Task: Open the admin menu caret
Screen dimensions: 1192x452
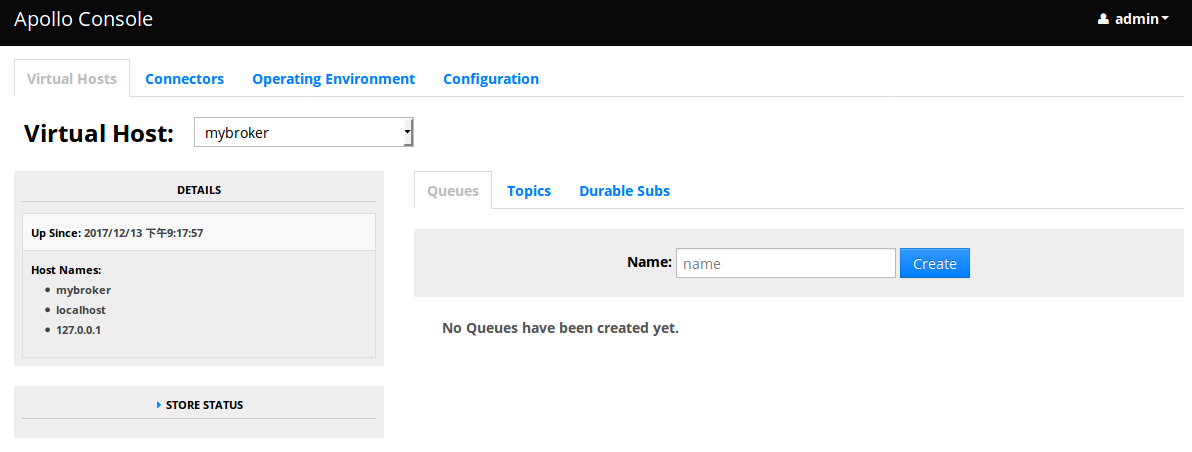Action: pyautogui.click(x=1166, y=19)
